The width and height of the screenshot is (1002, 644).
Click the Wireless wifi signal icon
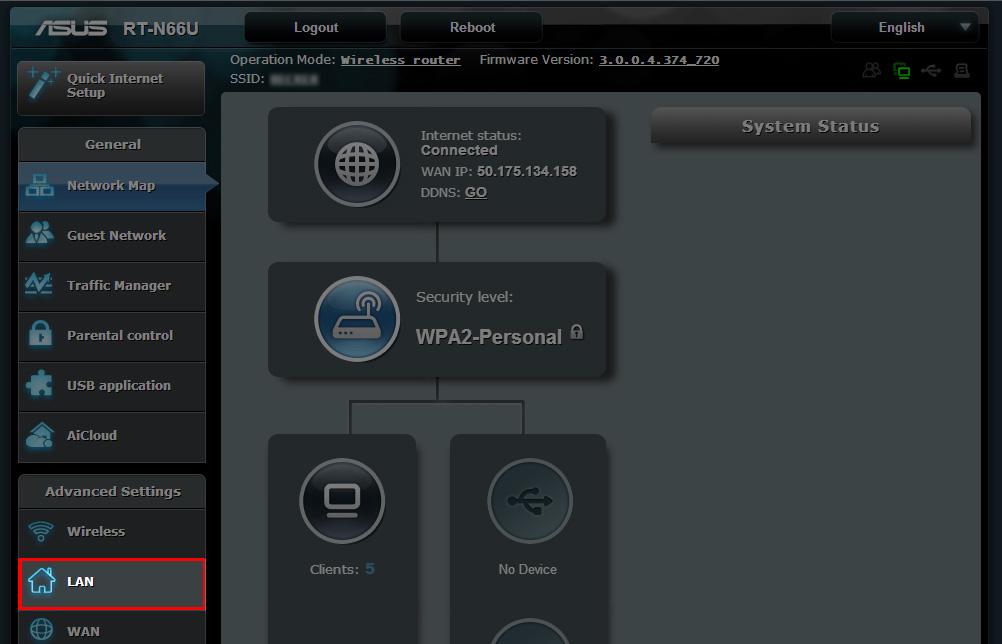[41, 531]
